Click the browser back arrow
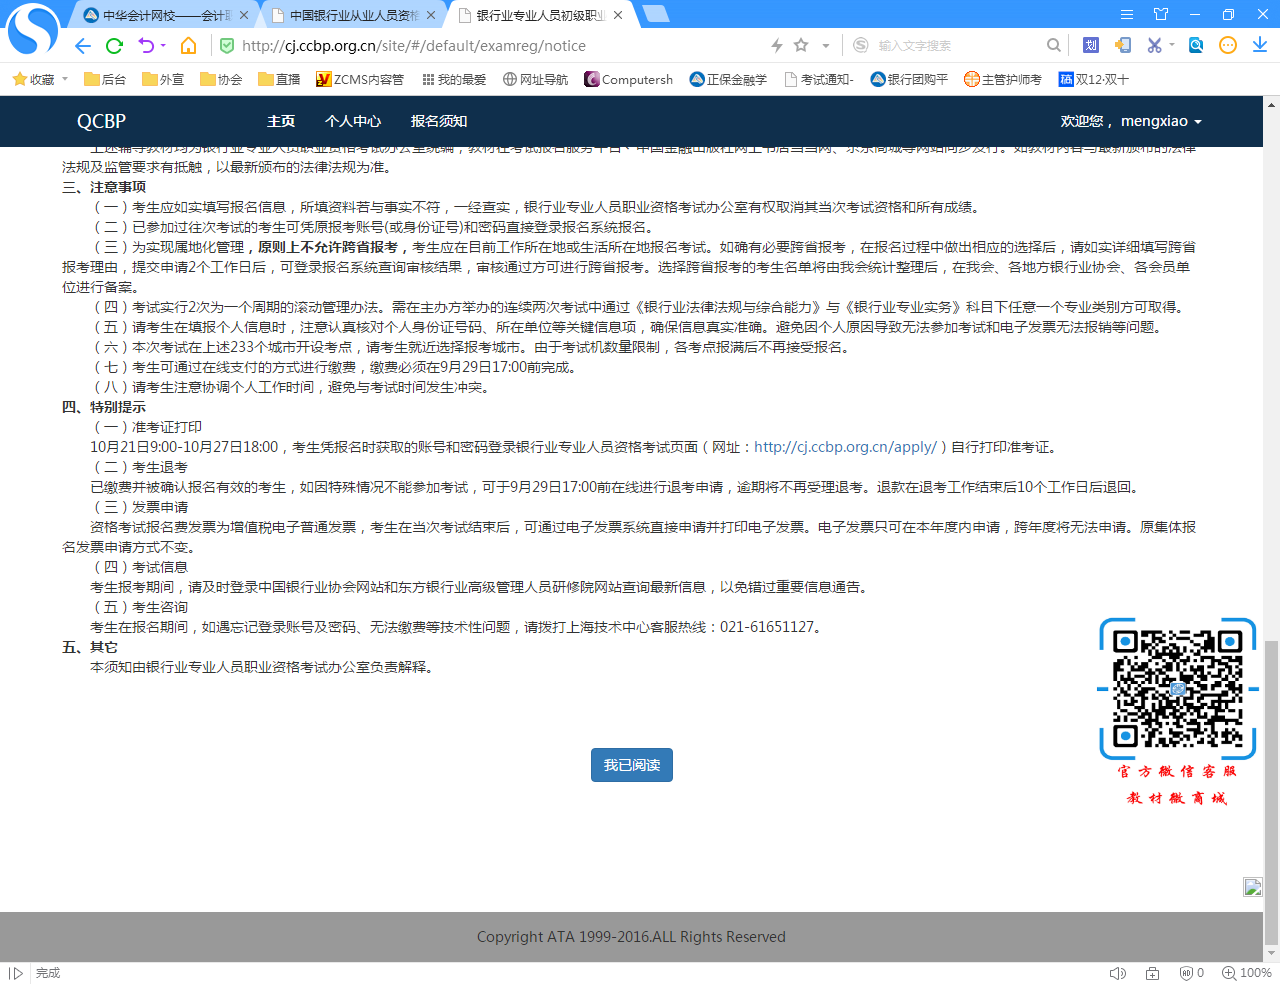 pos(83,46)
